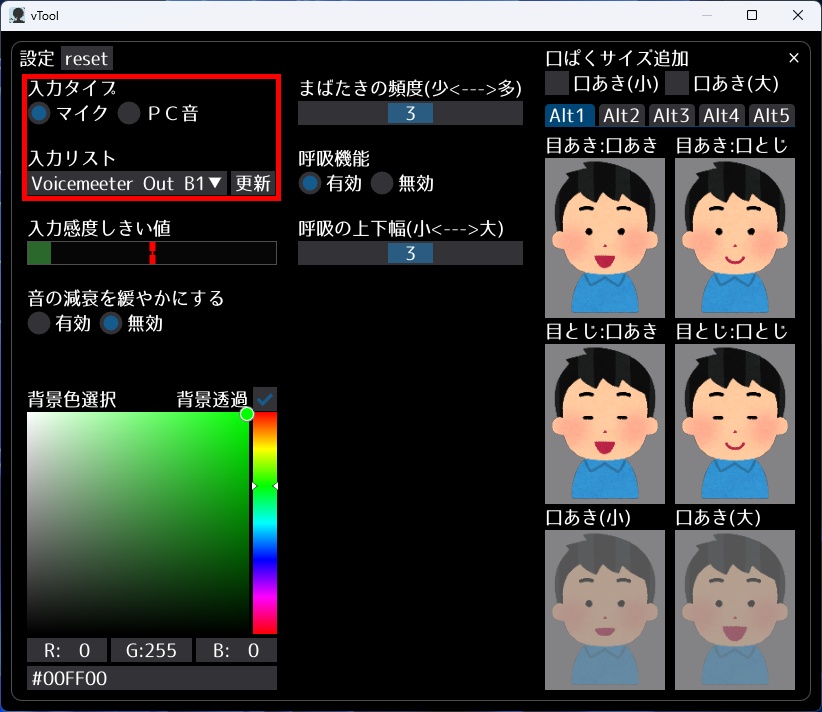The width and height of the screenshot is (822, 712).
Task: Select the マイク input type radio button
Action: point(39,113)
